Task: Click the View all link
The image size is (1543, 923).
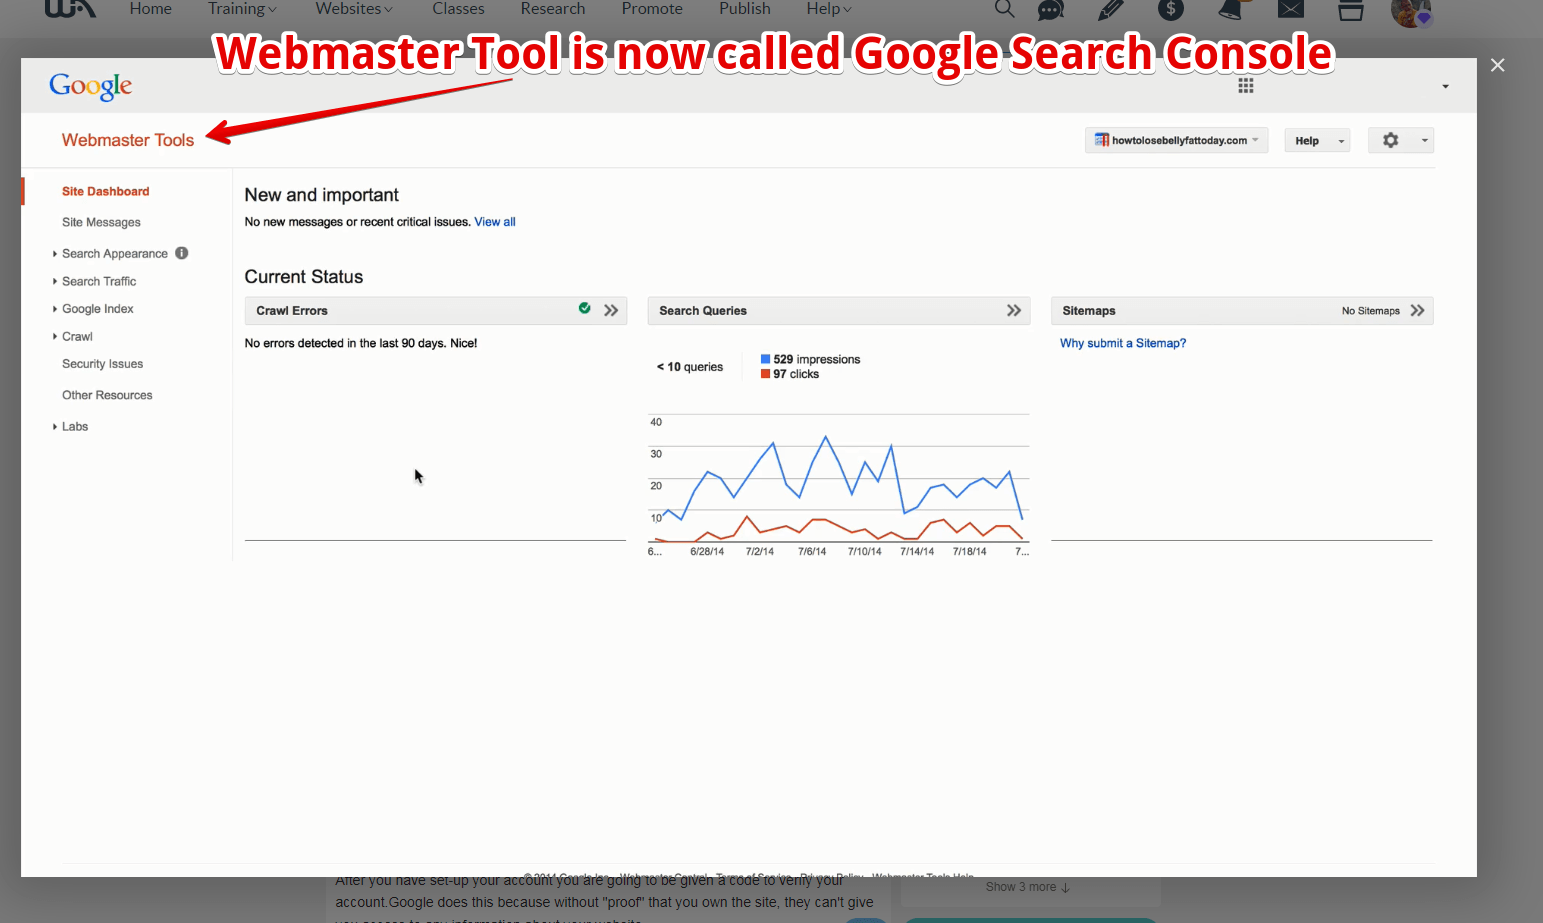Action: pyautogui.click(x=495, y=222)
